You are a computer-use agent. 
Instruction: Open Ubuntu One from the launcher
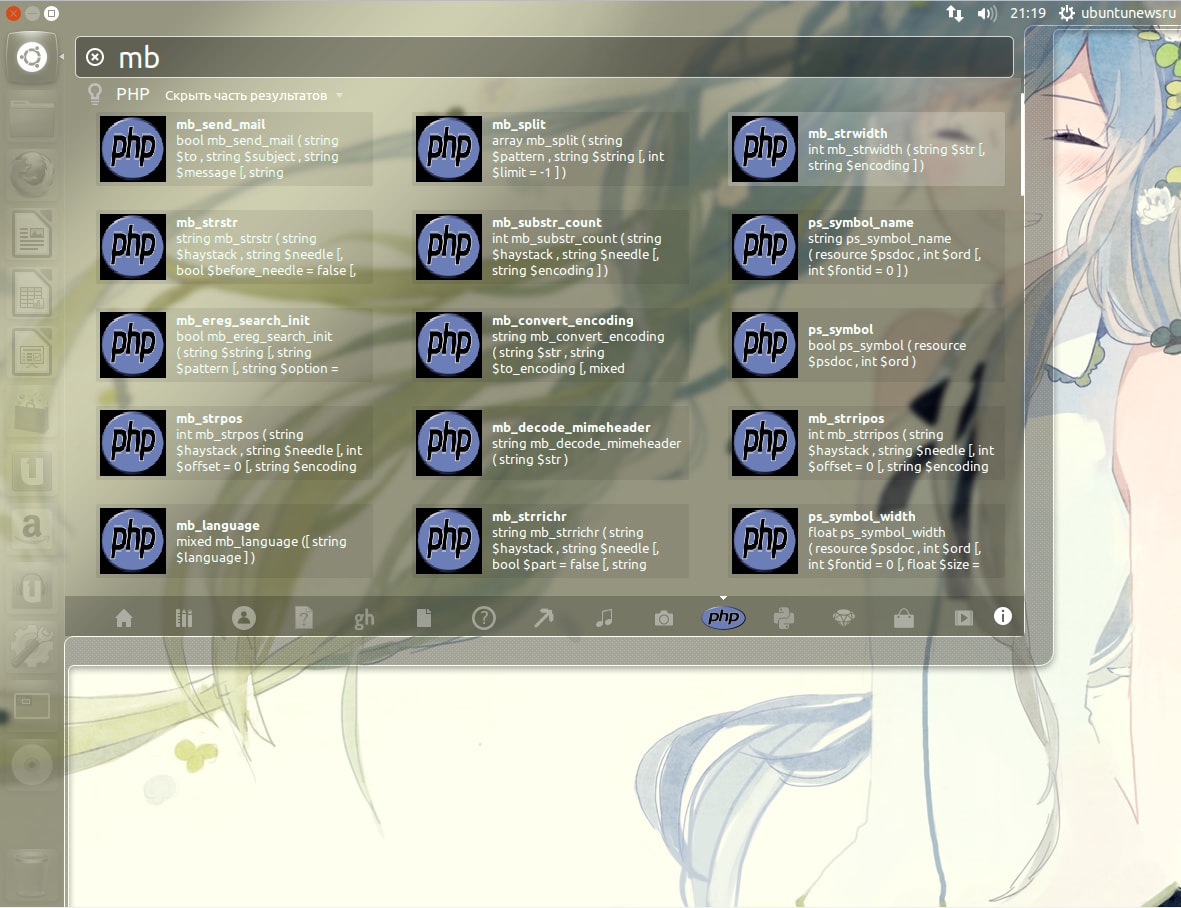coord(32,470)
